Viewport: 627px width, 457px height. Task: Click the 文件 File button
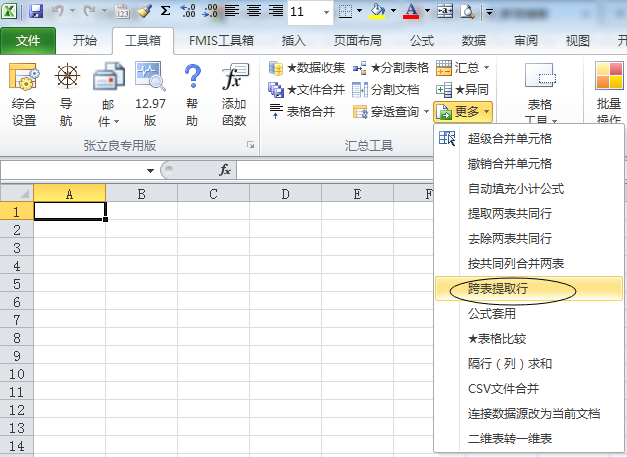click(x=28, y=41)
